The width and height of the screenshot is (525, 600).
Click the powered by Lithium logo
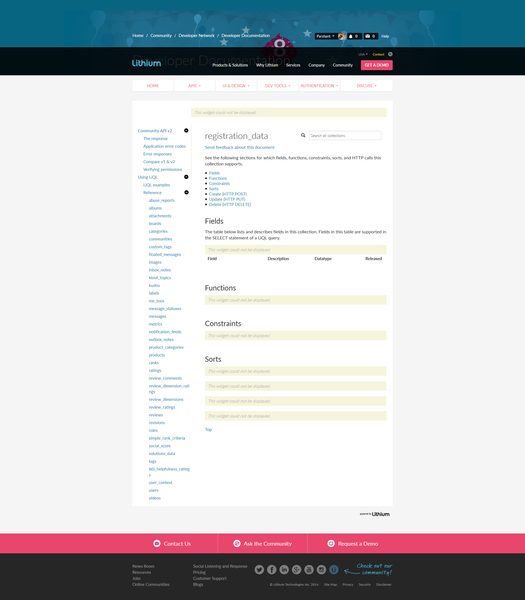(375, 514)
